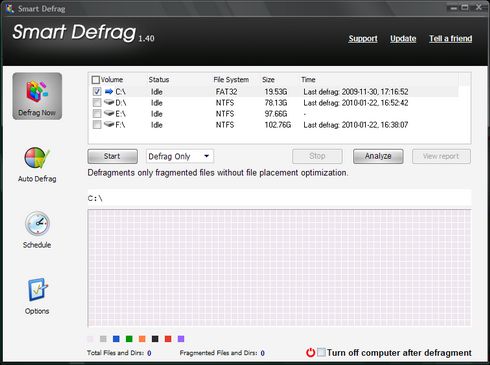Click the blue legend color square
Viewport: 490px width, 365px height.
point(116,339)
